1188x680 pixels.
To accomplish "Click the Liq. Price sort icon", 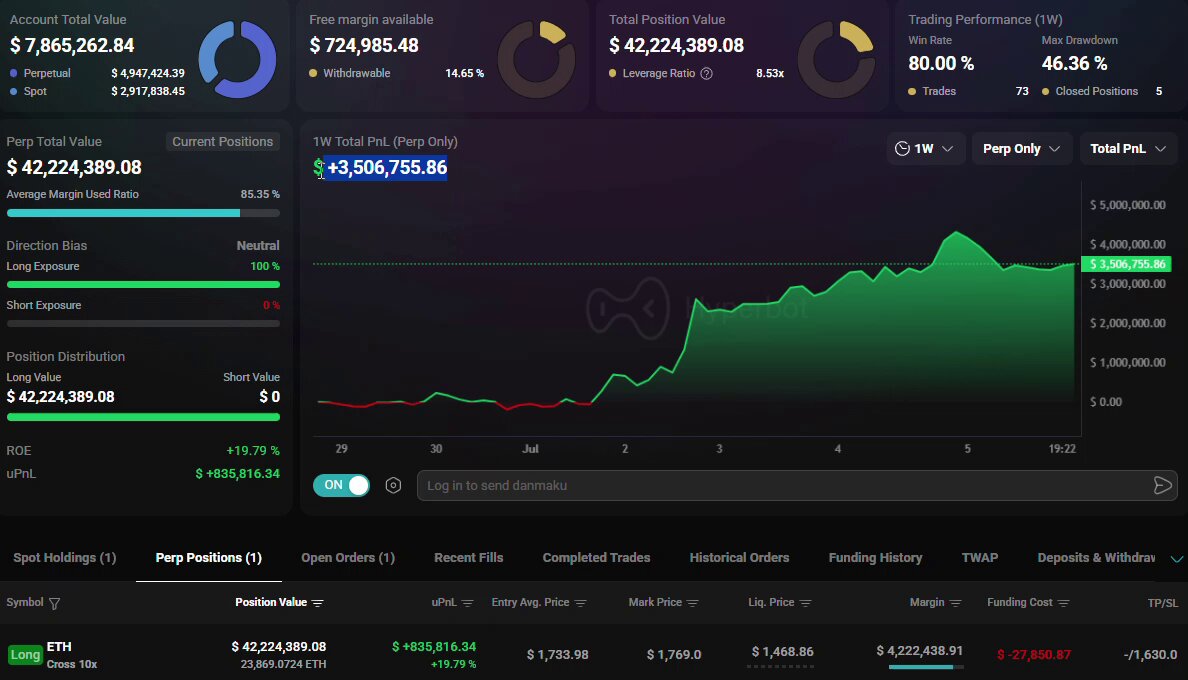I will point(805,603).
